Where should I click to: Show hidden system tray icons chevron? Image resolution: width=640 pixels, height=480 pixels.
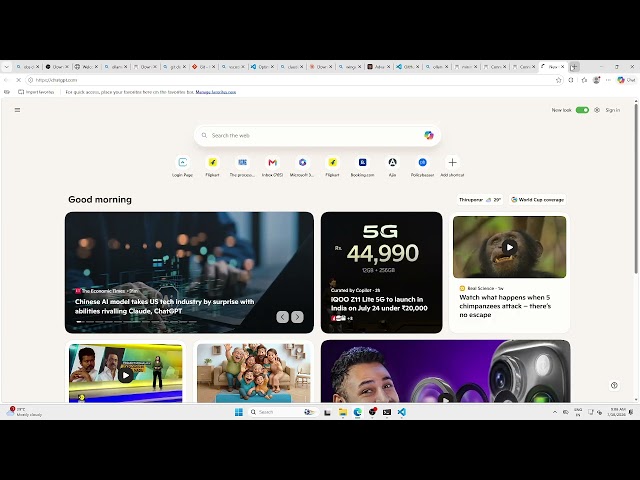[555, 412]
